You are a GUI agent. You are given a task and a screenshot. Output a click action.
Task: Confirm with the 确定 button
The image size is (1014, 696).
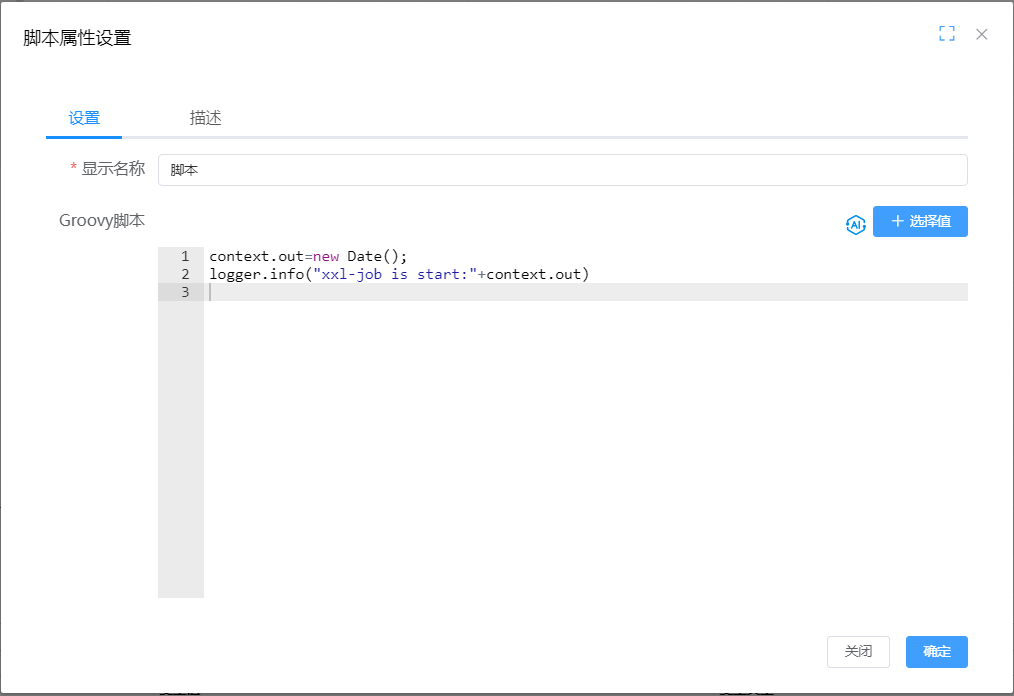point(936,651)
